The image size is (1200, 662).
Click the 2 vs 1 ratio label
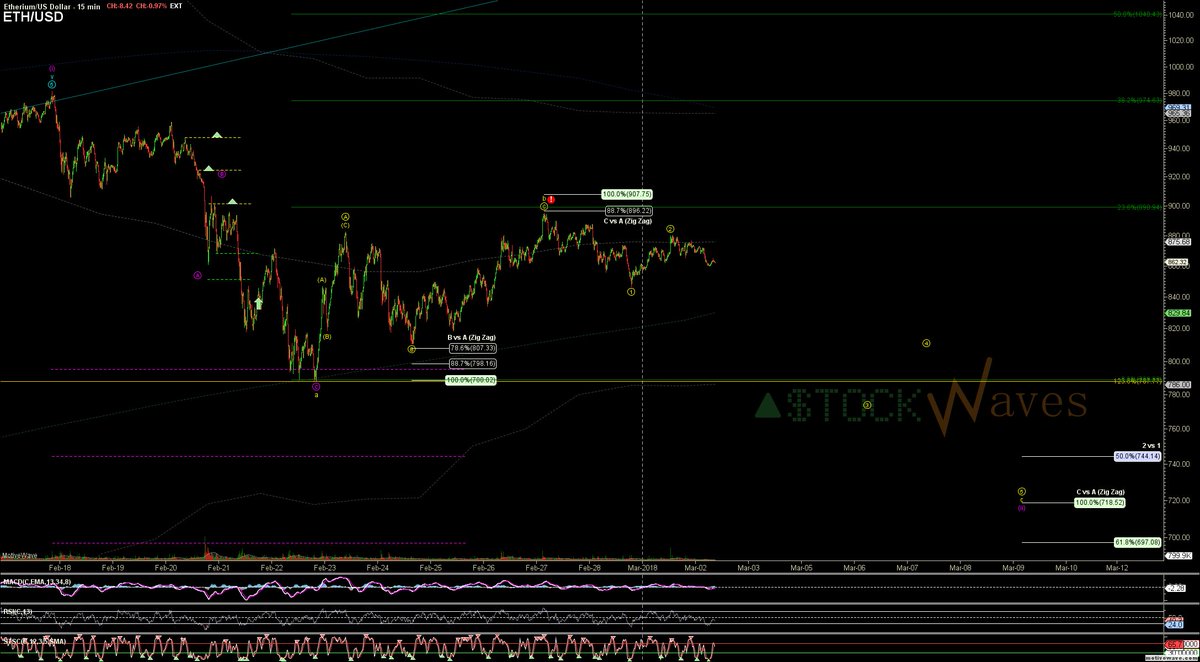(x=1151, y=446)
